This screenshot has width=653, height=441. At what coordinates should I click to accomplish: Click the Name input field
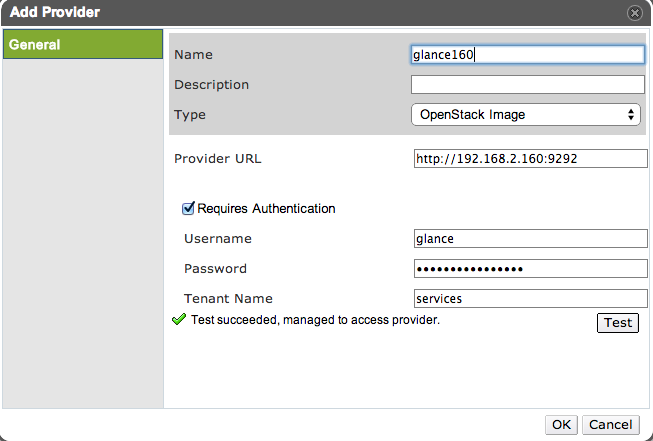coord(528,55)
